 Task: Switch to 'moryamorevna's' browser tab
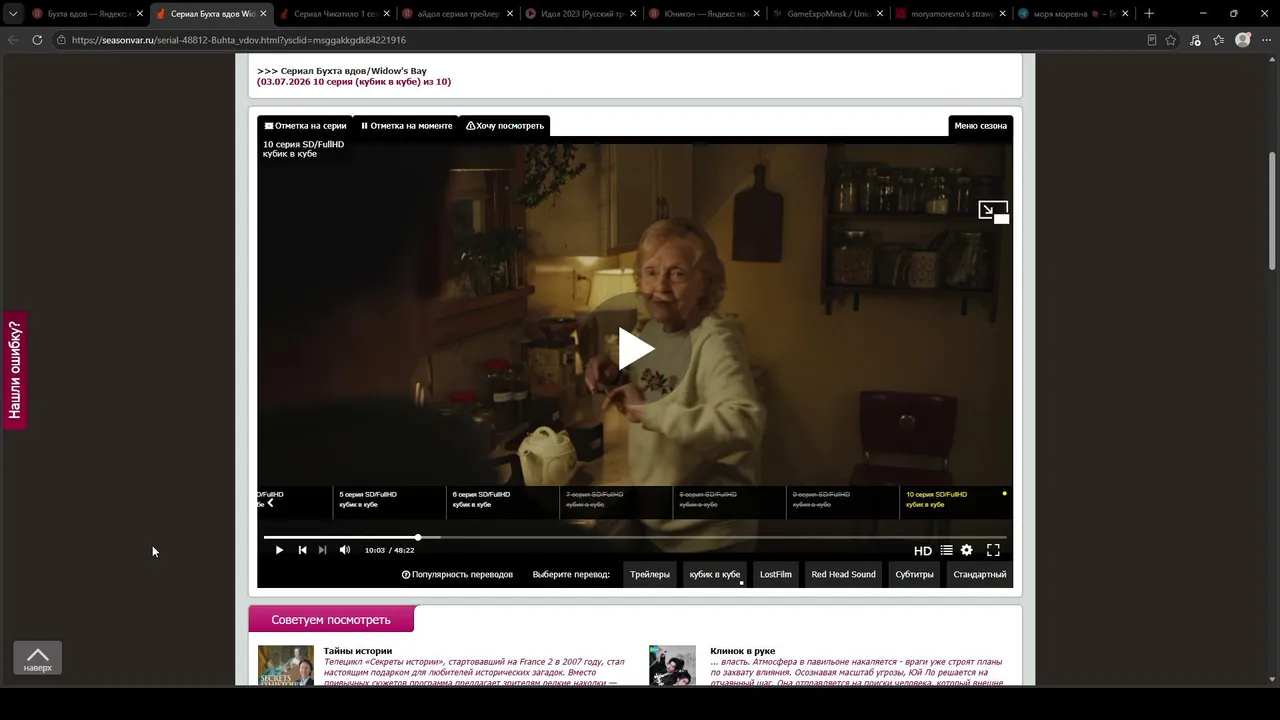pos(950,14)
